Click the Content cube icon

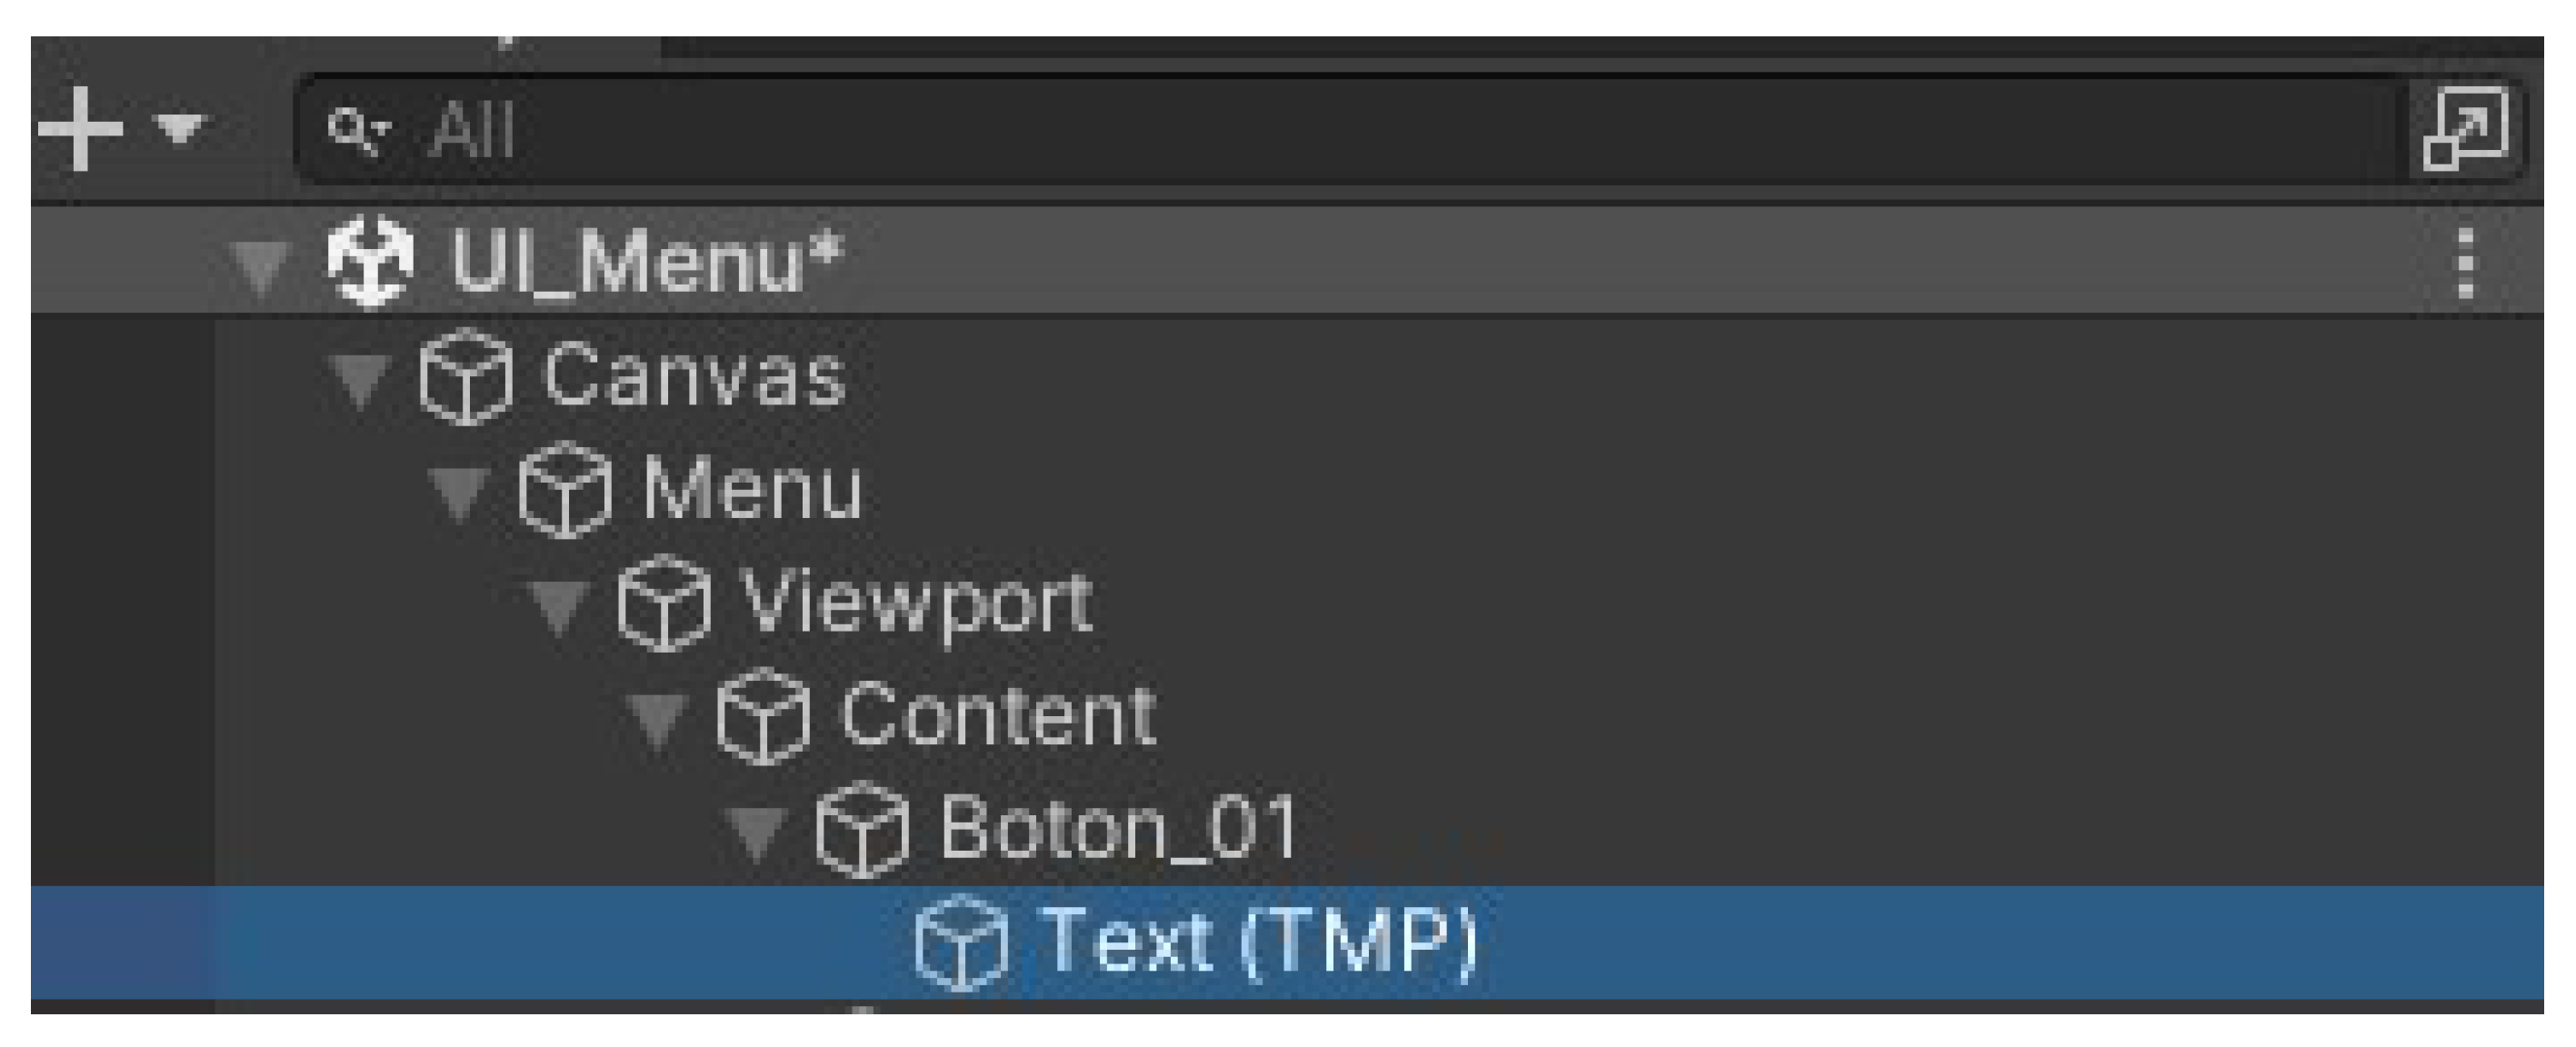(x=763, y=717)
